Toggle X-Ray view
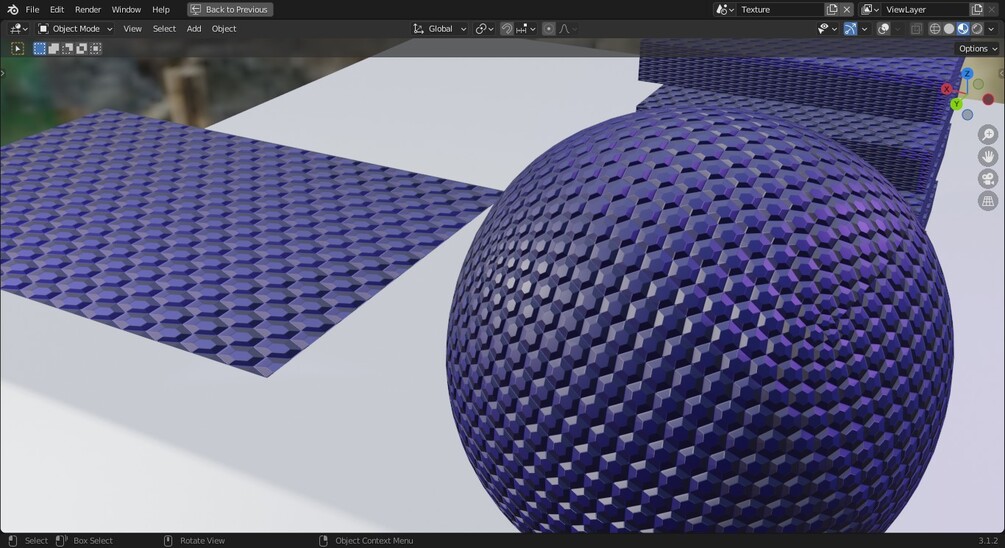 click(917, 29)
